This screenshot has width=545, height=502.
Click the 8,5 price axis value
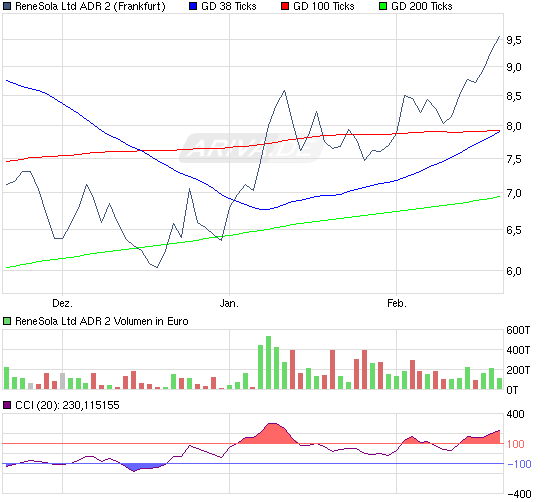coord(514,96)
